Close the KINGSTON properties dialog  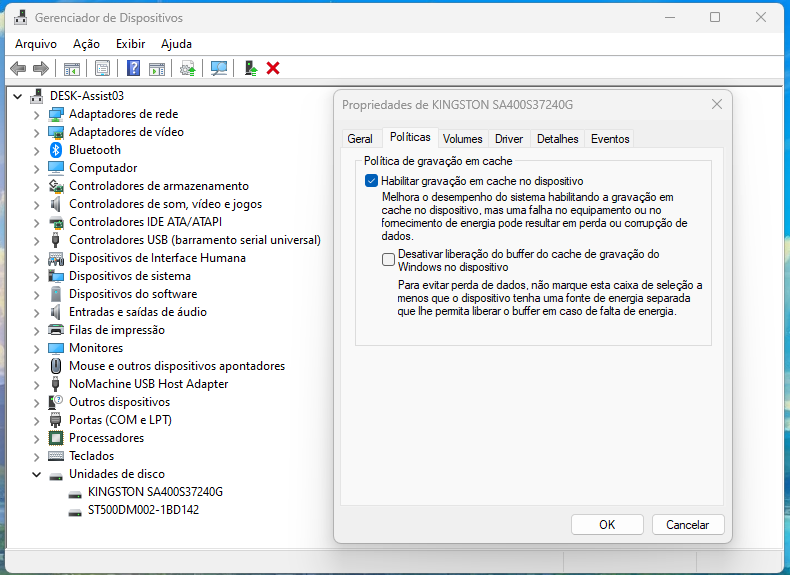pos(717,104)
